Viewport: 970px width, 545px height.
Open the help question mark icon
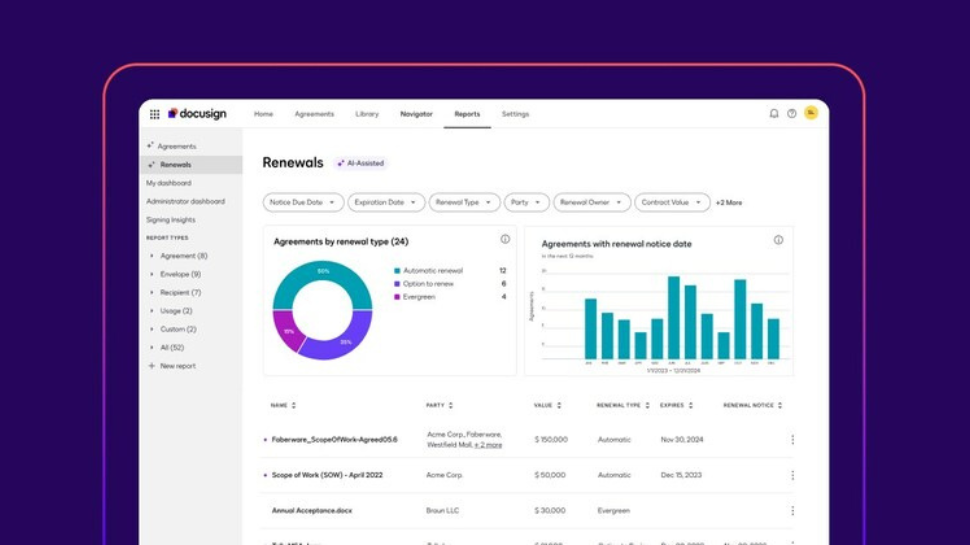(x=792, y=114)
